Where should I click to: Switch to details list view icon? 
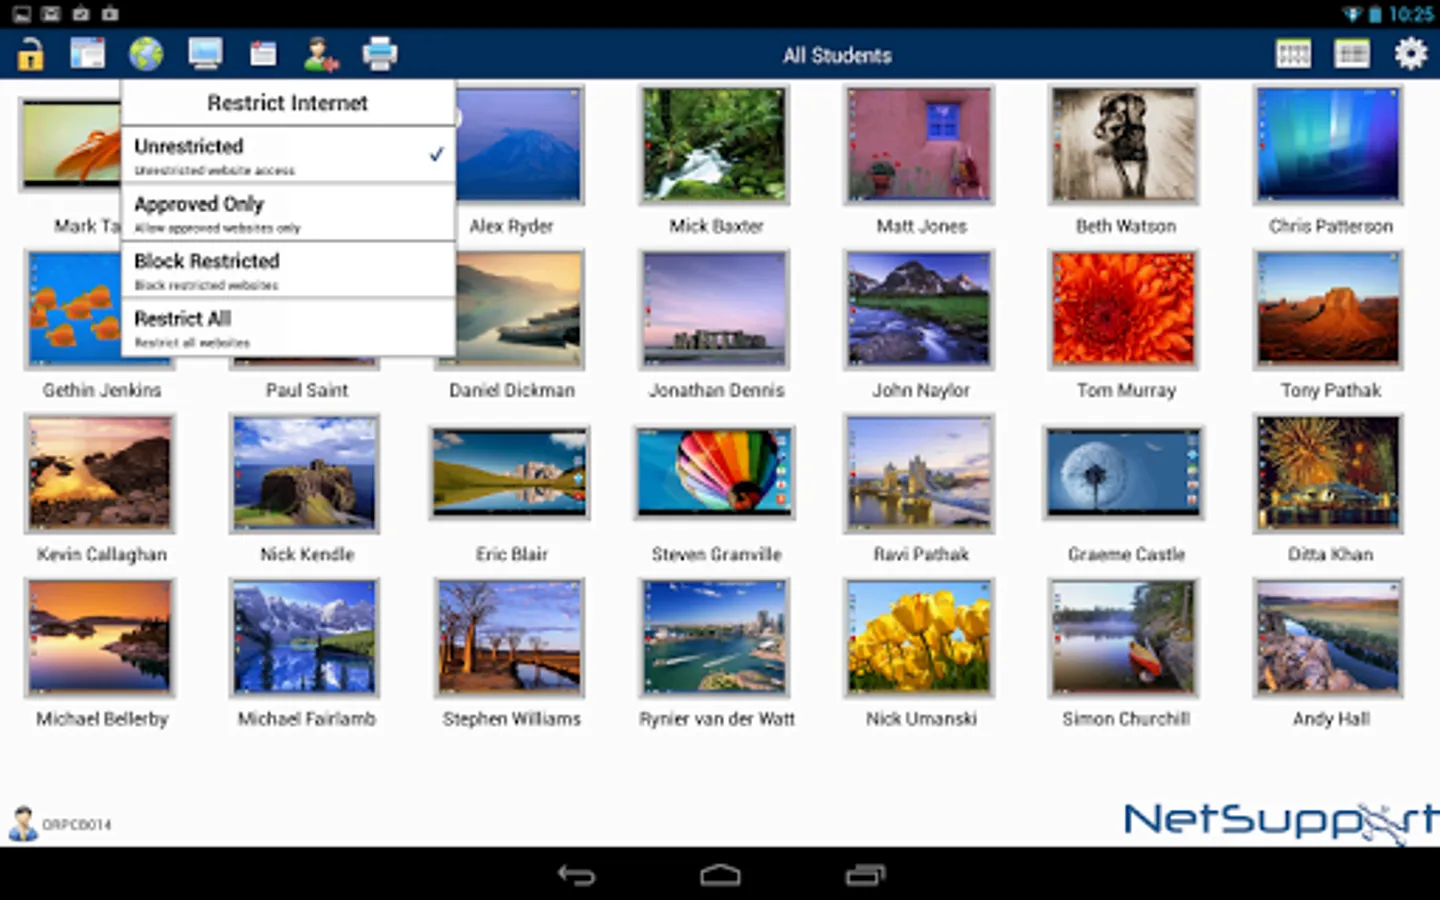1352,54
